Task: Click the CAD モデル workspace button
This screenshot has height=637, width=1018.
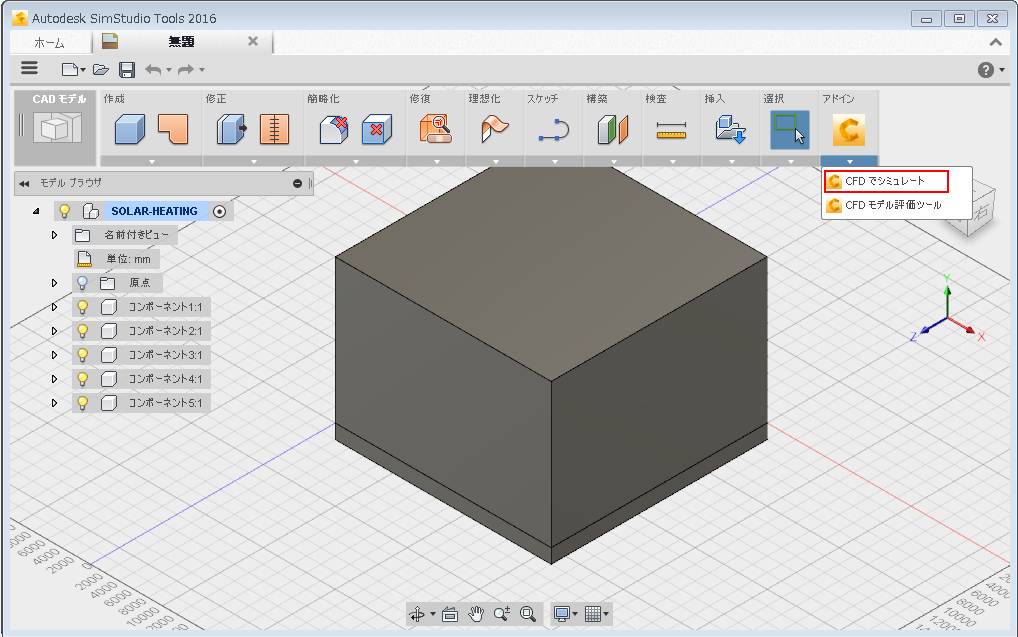Action: 56,127
